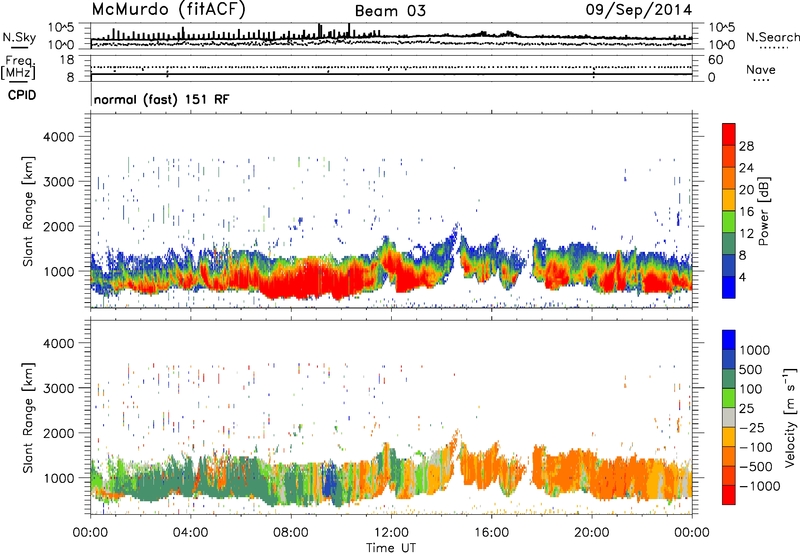Click the 16:00 time axis tick label
Image resolution: width=800 pixels, height=554 pixels.
[x=491, y=533]
